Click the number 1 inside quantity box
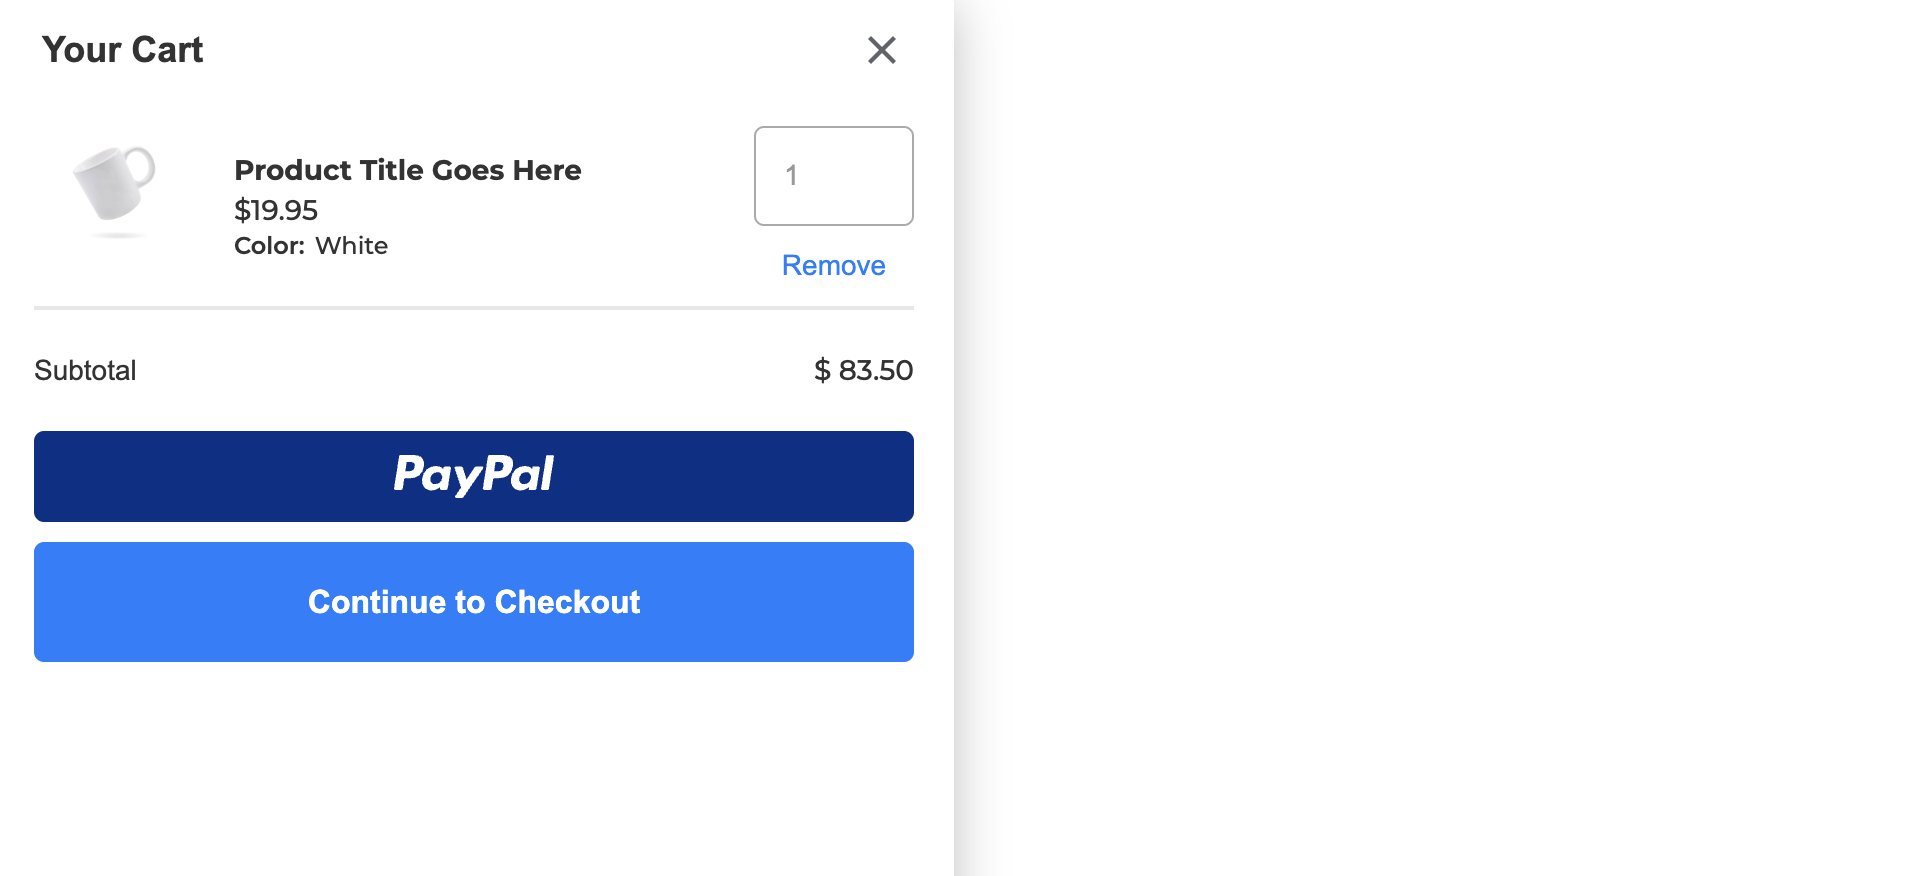 (791, 176)
